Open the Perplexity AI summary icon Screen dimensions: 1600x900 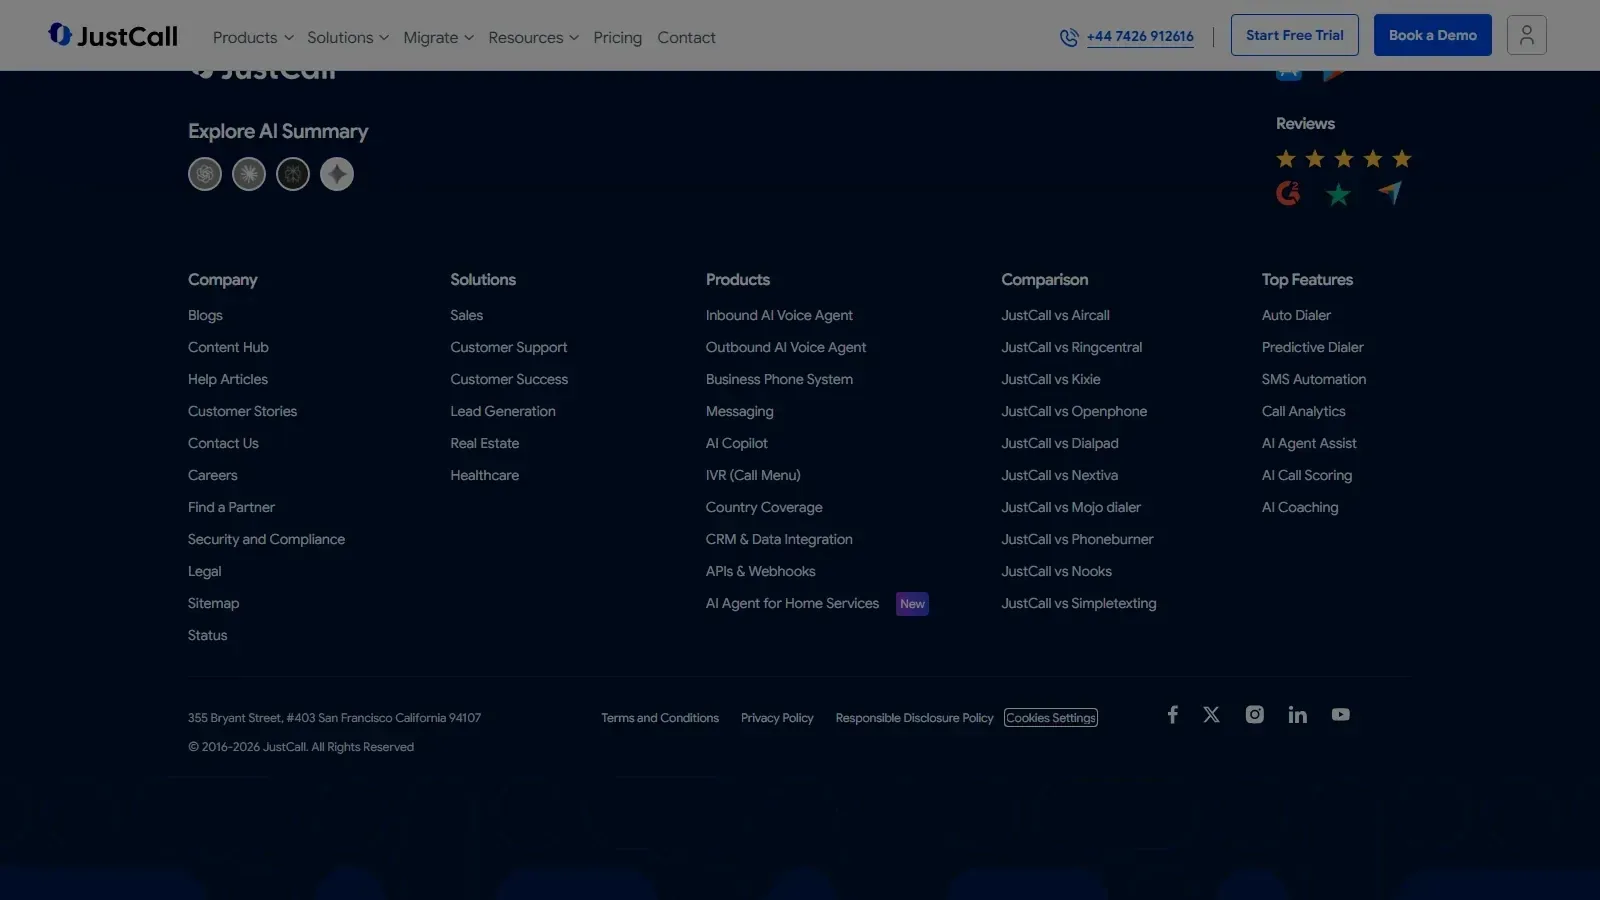293,174
